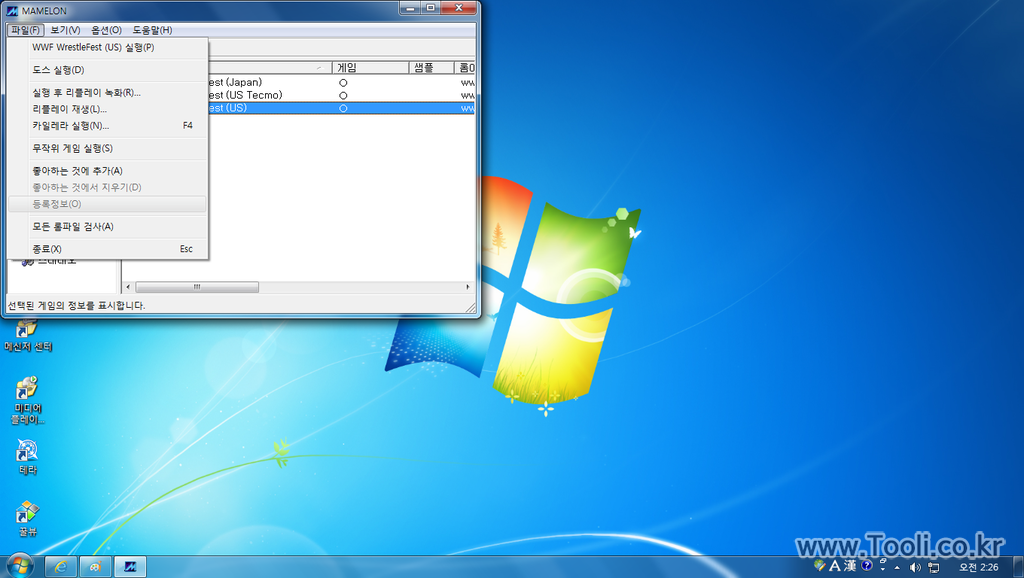Launch Internet Explorer from the taskbar
The image size is (1024, 578).
pyautogui.click(x=60, y=566)
